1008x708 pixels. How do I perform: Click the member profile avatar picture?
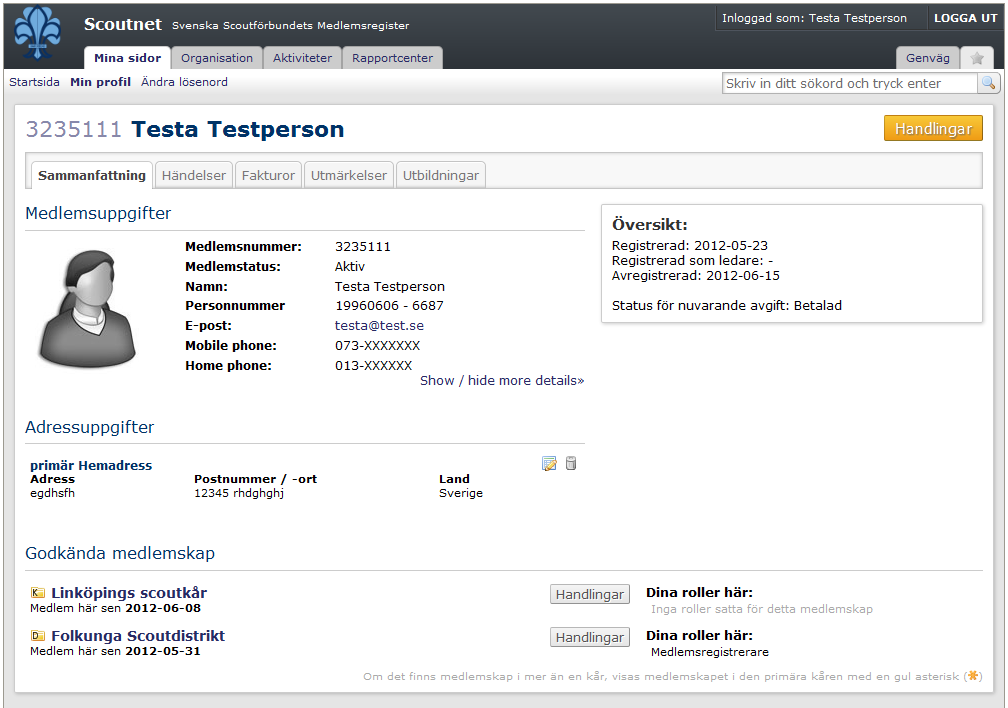[87, 308]
